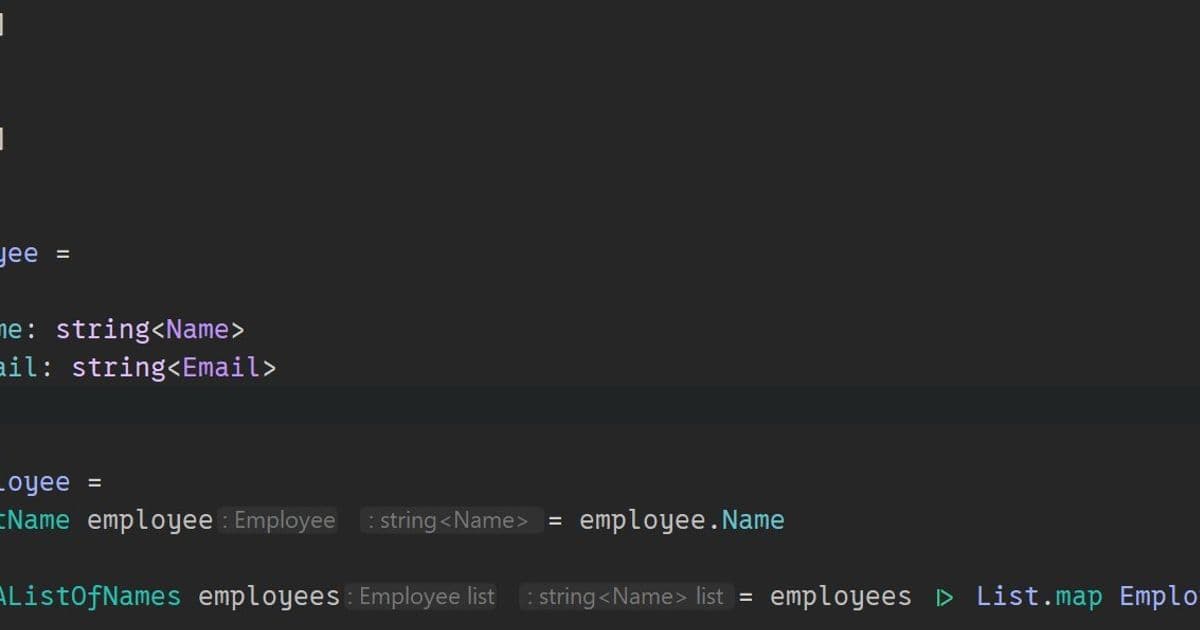This screenshot has width=1200, height=630.
Task: Select the employees parameter after getAListOfNames
Action: click(267, 596)
